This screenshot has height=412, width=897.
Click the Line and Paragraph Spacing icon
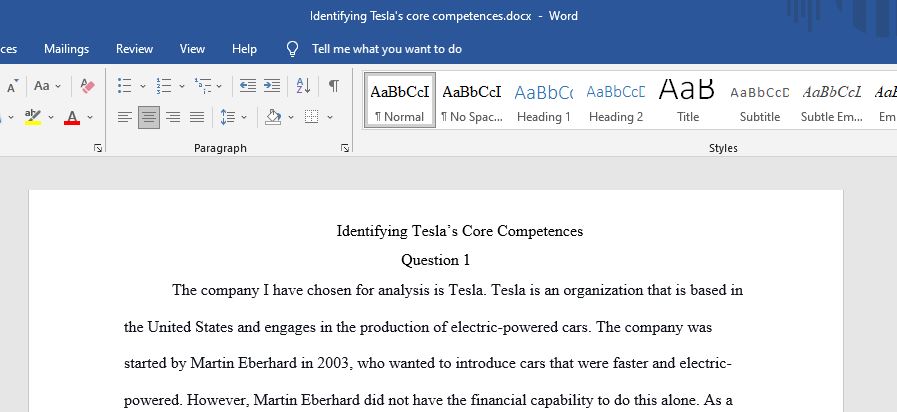click(x=228, y=117)
